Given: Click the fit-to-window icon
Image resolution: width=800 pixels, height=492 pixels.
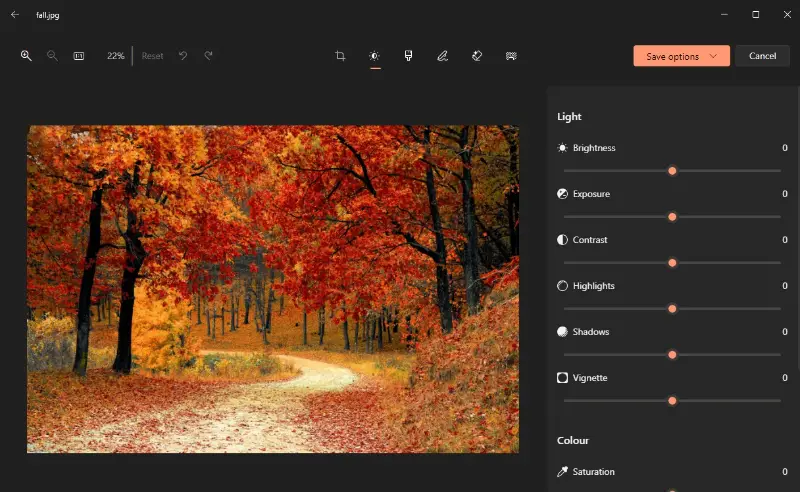Looking at the screenshot, I should point(78,56).
